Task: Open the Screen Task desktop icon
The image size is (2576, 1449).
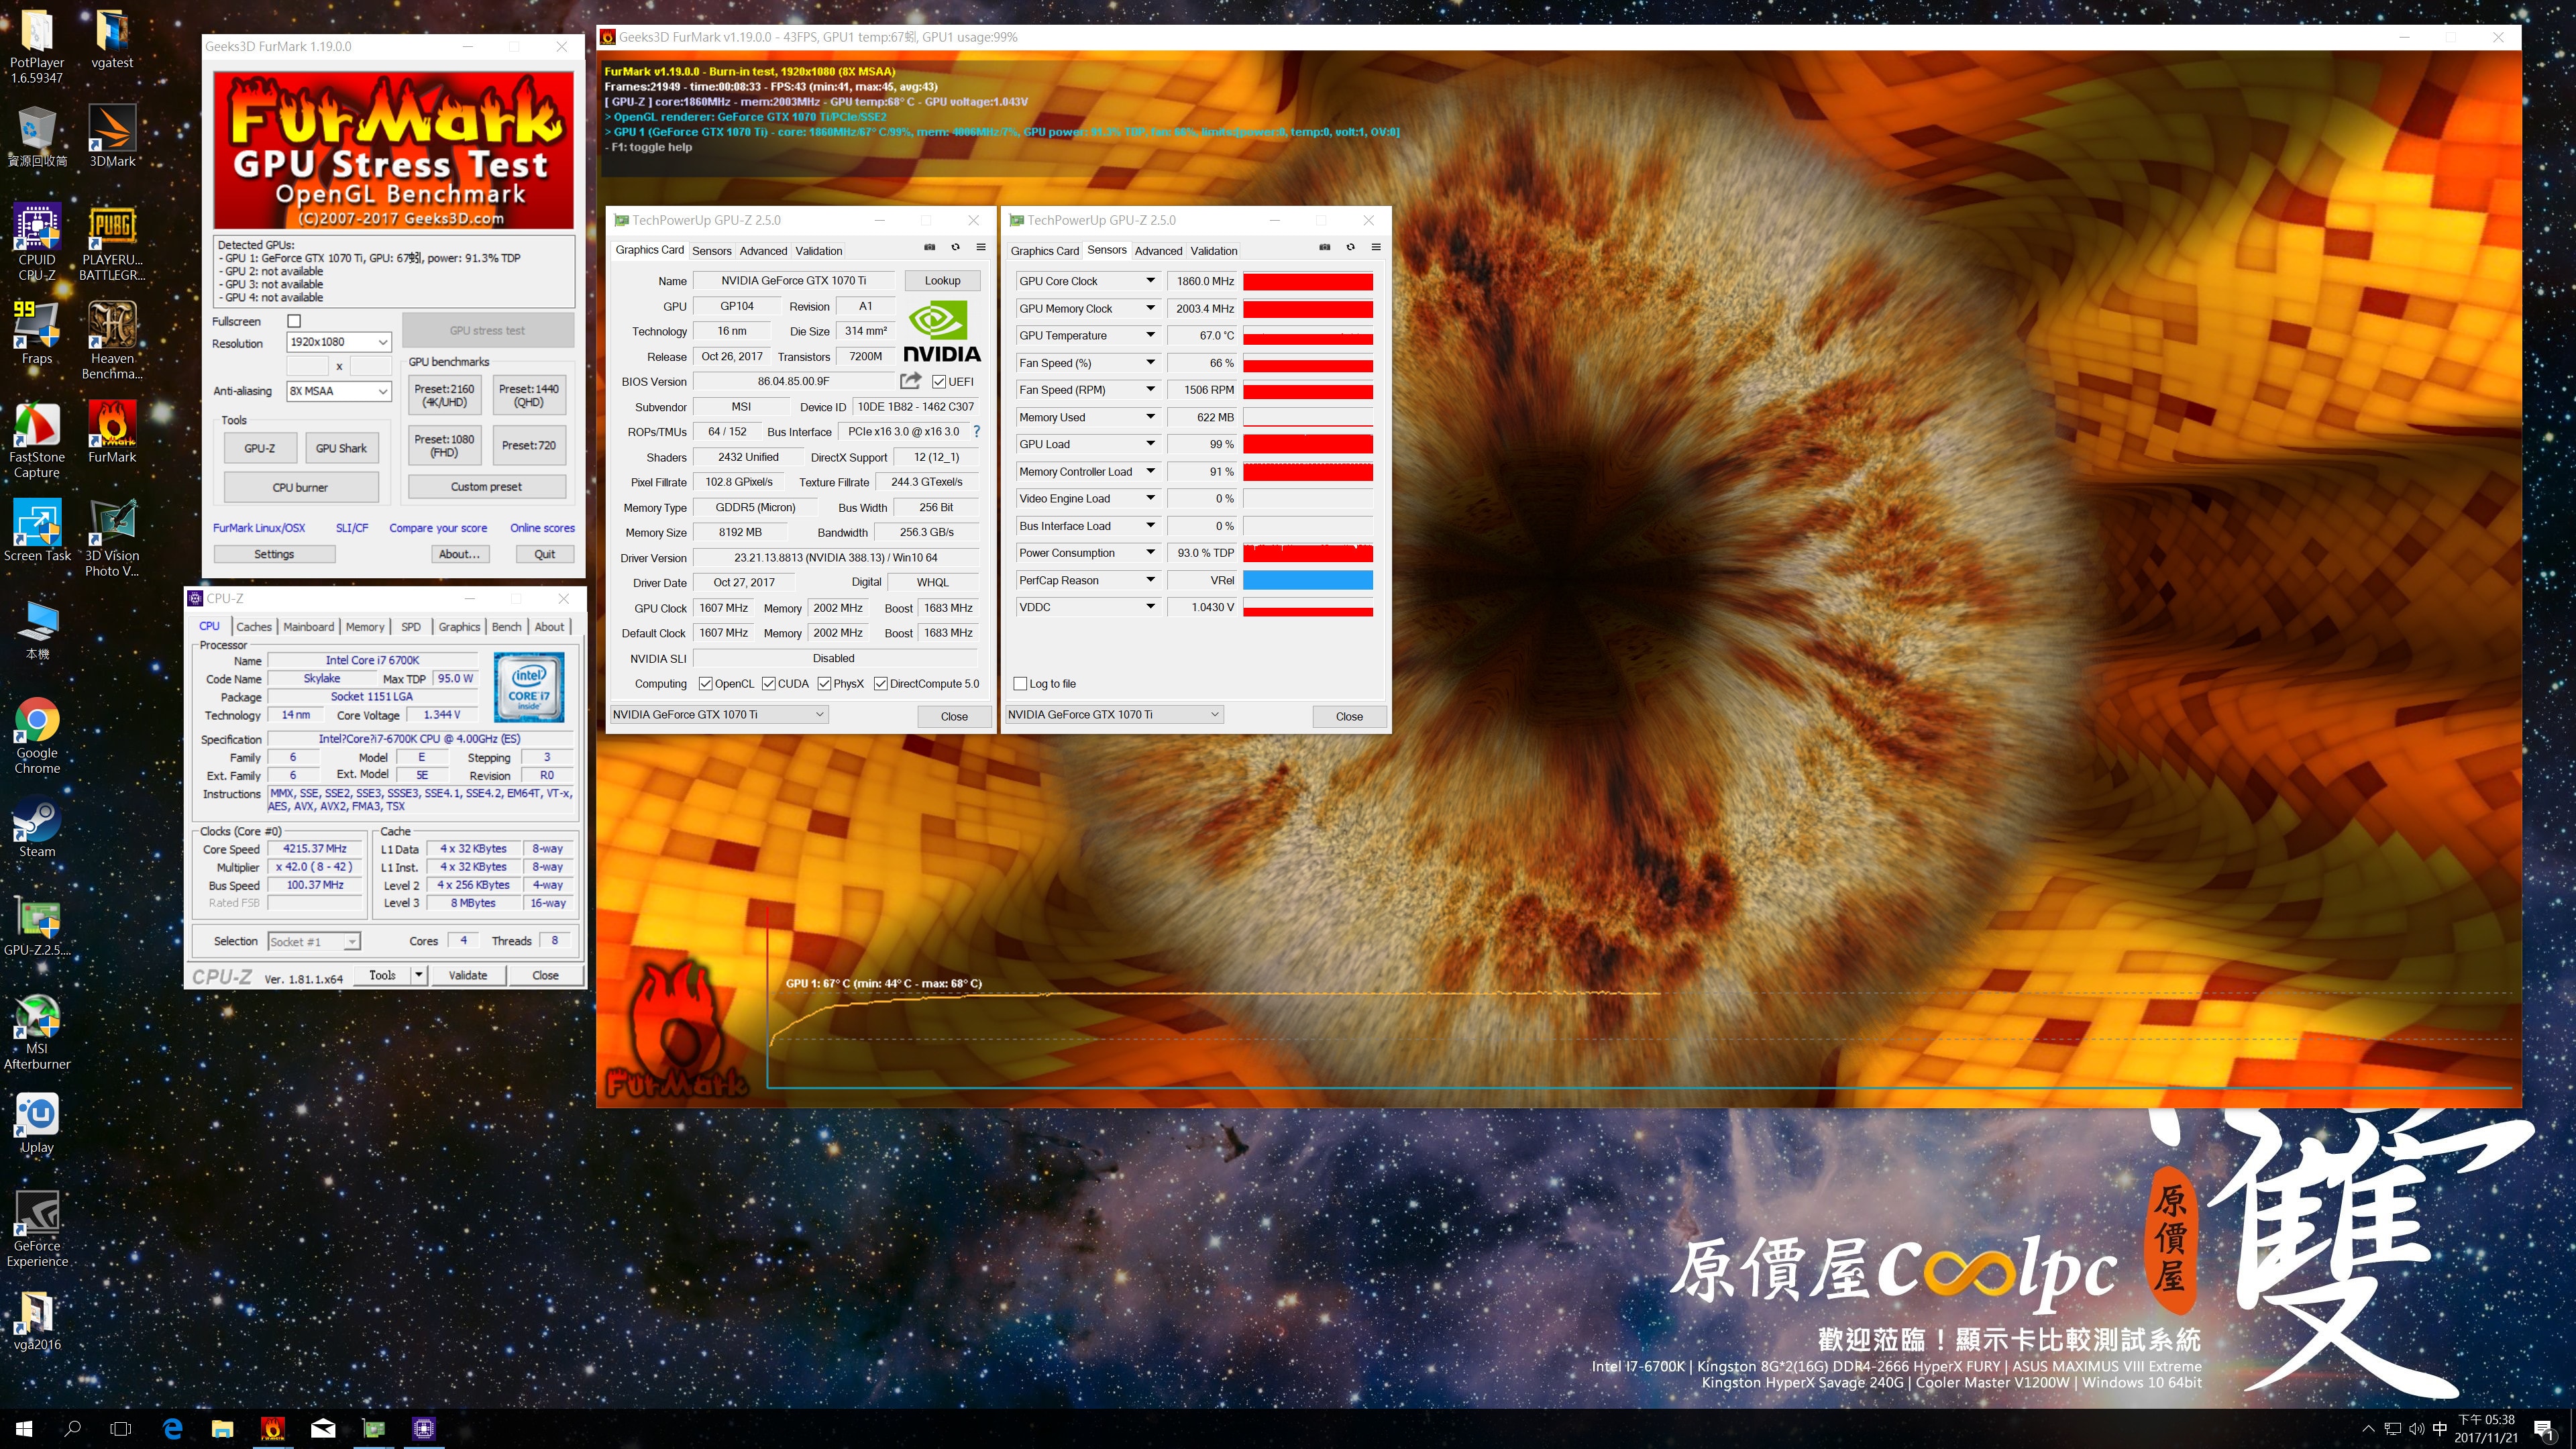Action: pyautogui.click(x=37, y=531)
